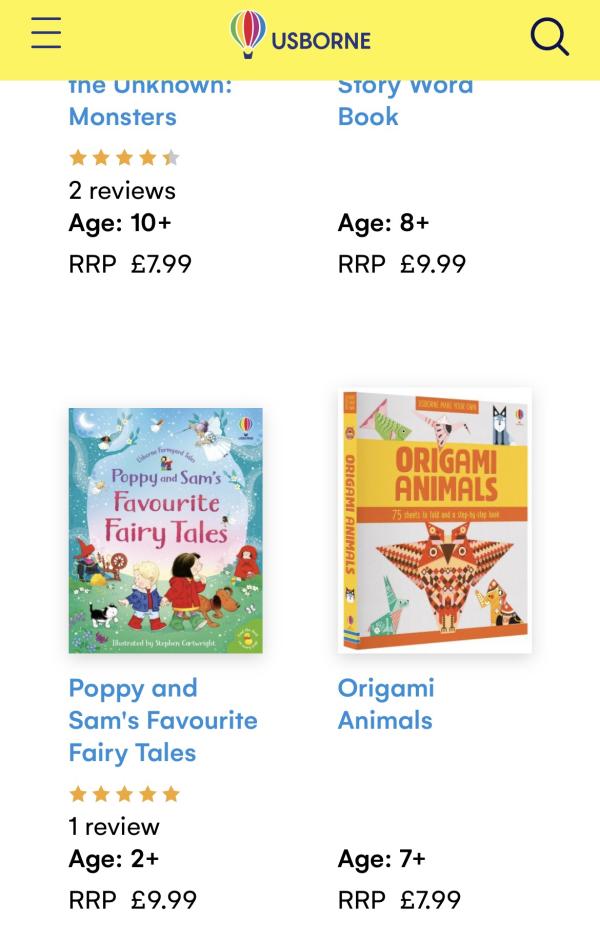Open the Unknown: Monsters title link
Viewport: 600px width, 943px height.
pyautogui.click(x=150, y=101)
